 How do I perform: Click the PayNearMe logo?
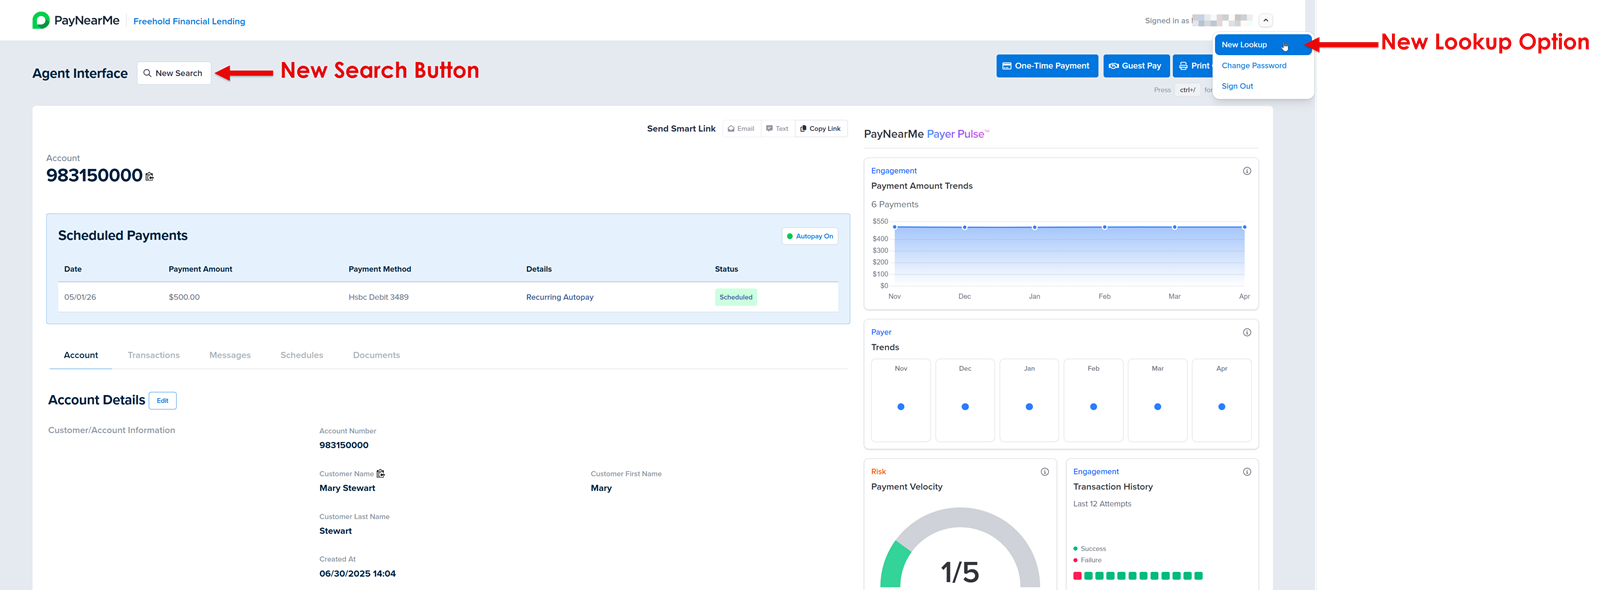(76, 20)
